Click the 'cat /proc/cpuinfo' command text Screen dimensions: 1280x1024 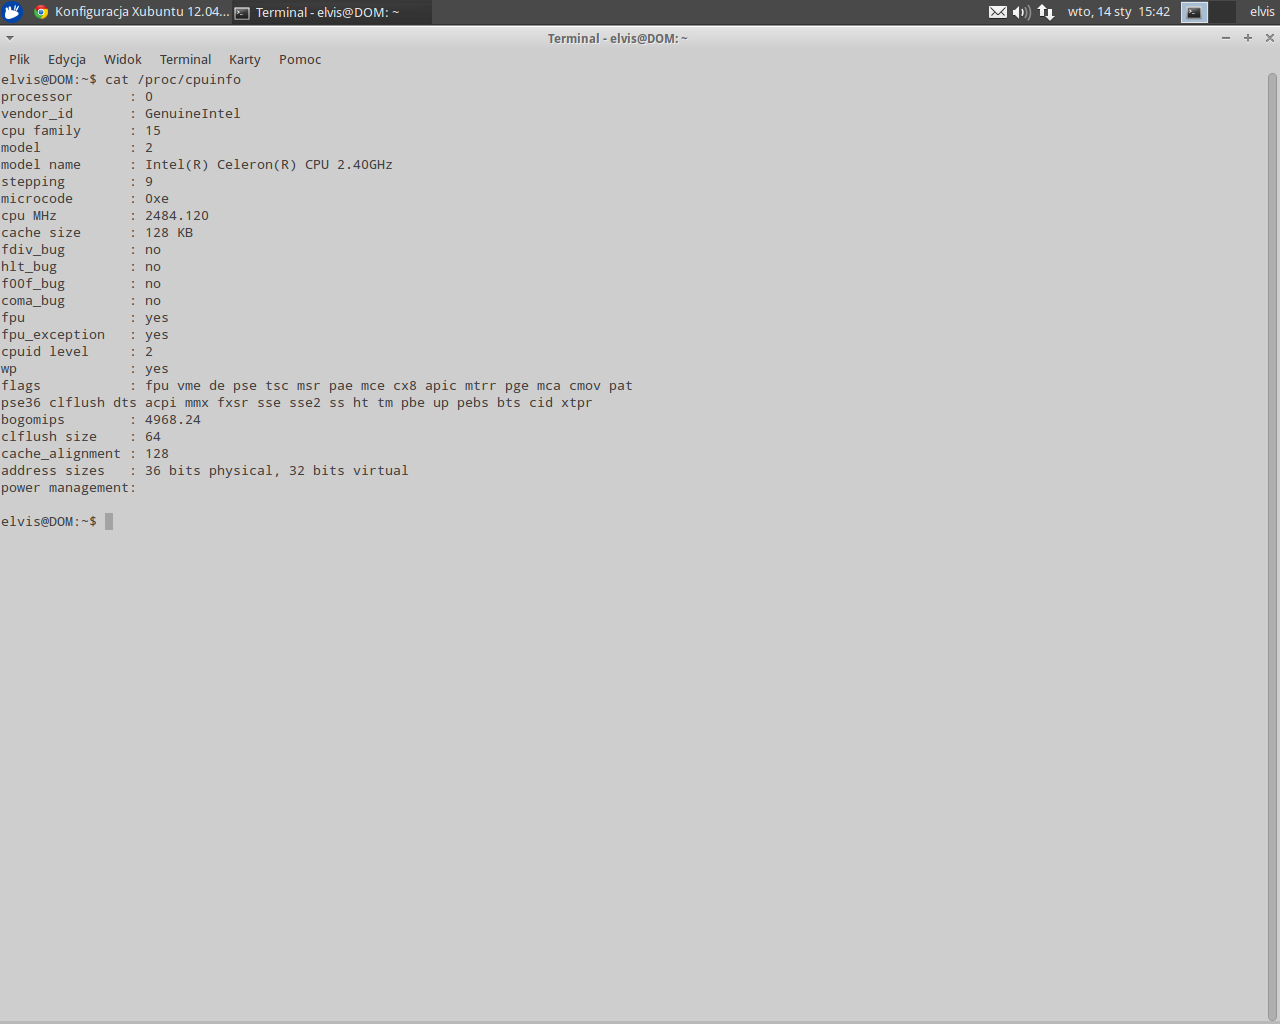tap(173, 80)
